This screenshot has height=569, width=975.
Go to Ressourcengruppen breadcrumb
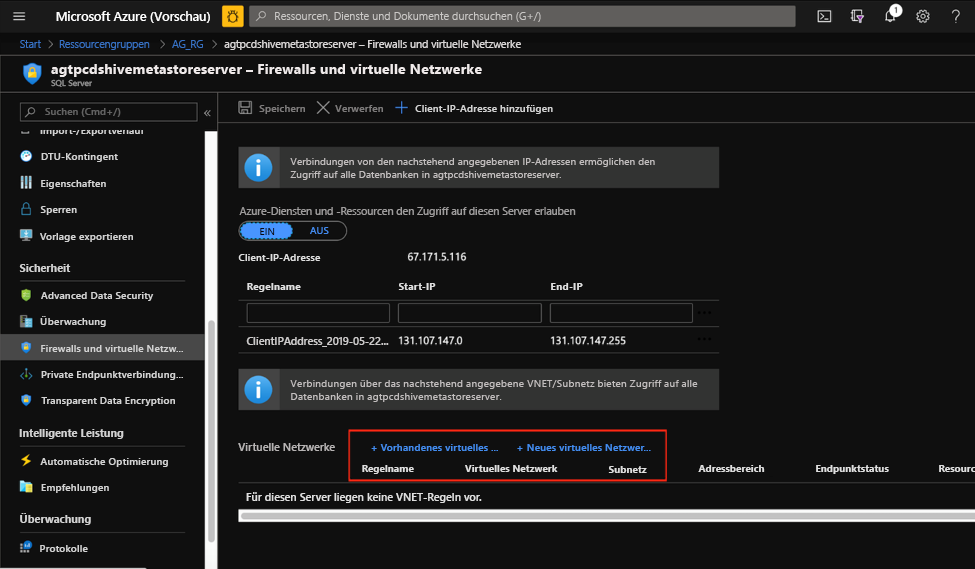104,44
